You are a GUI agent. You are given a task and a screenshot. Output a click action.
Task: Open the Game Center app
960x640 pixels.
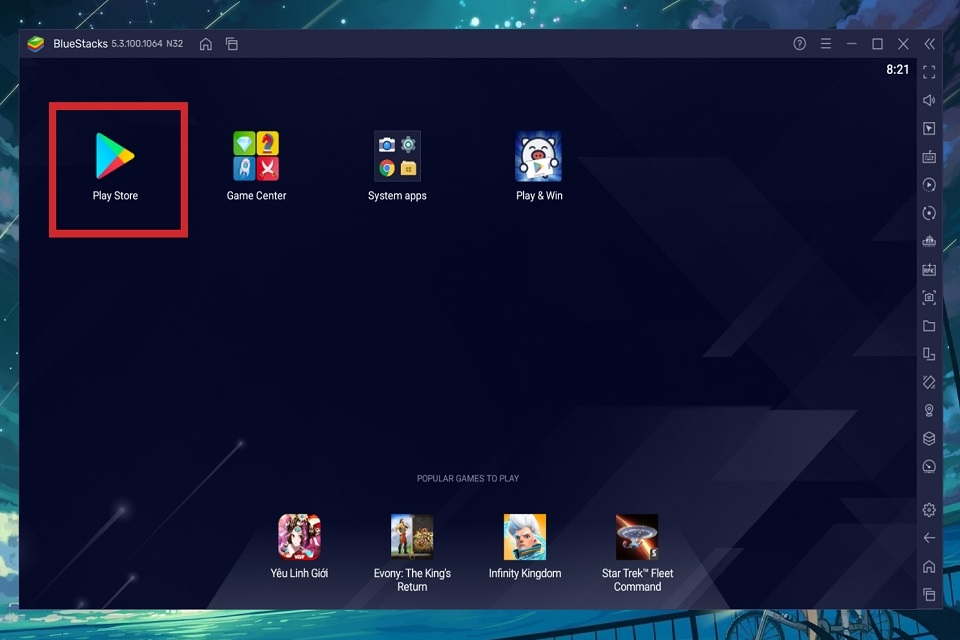click(256, 156)
